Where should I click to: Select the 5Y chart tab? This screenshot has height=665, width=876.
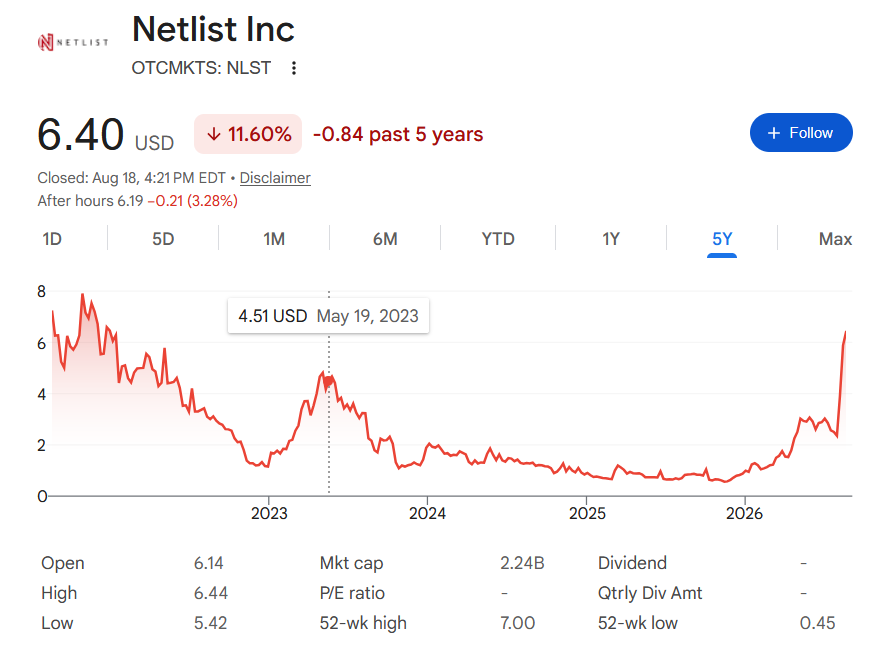722,239
